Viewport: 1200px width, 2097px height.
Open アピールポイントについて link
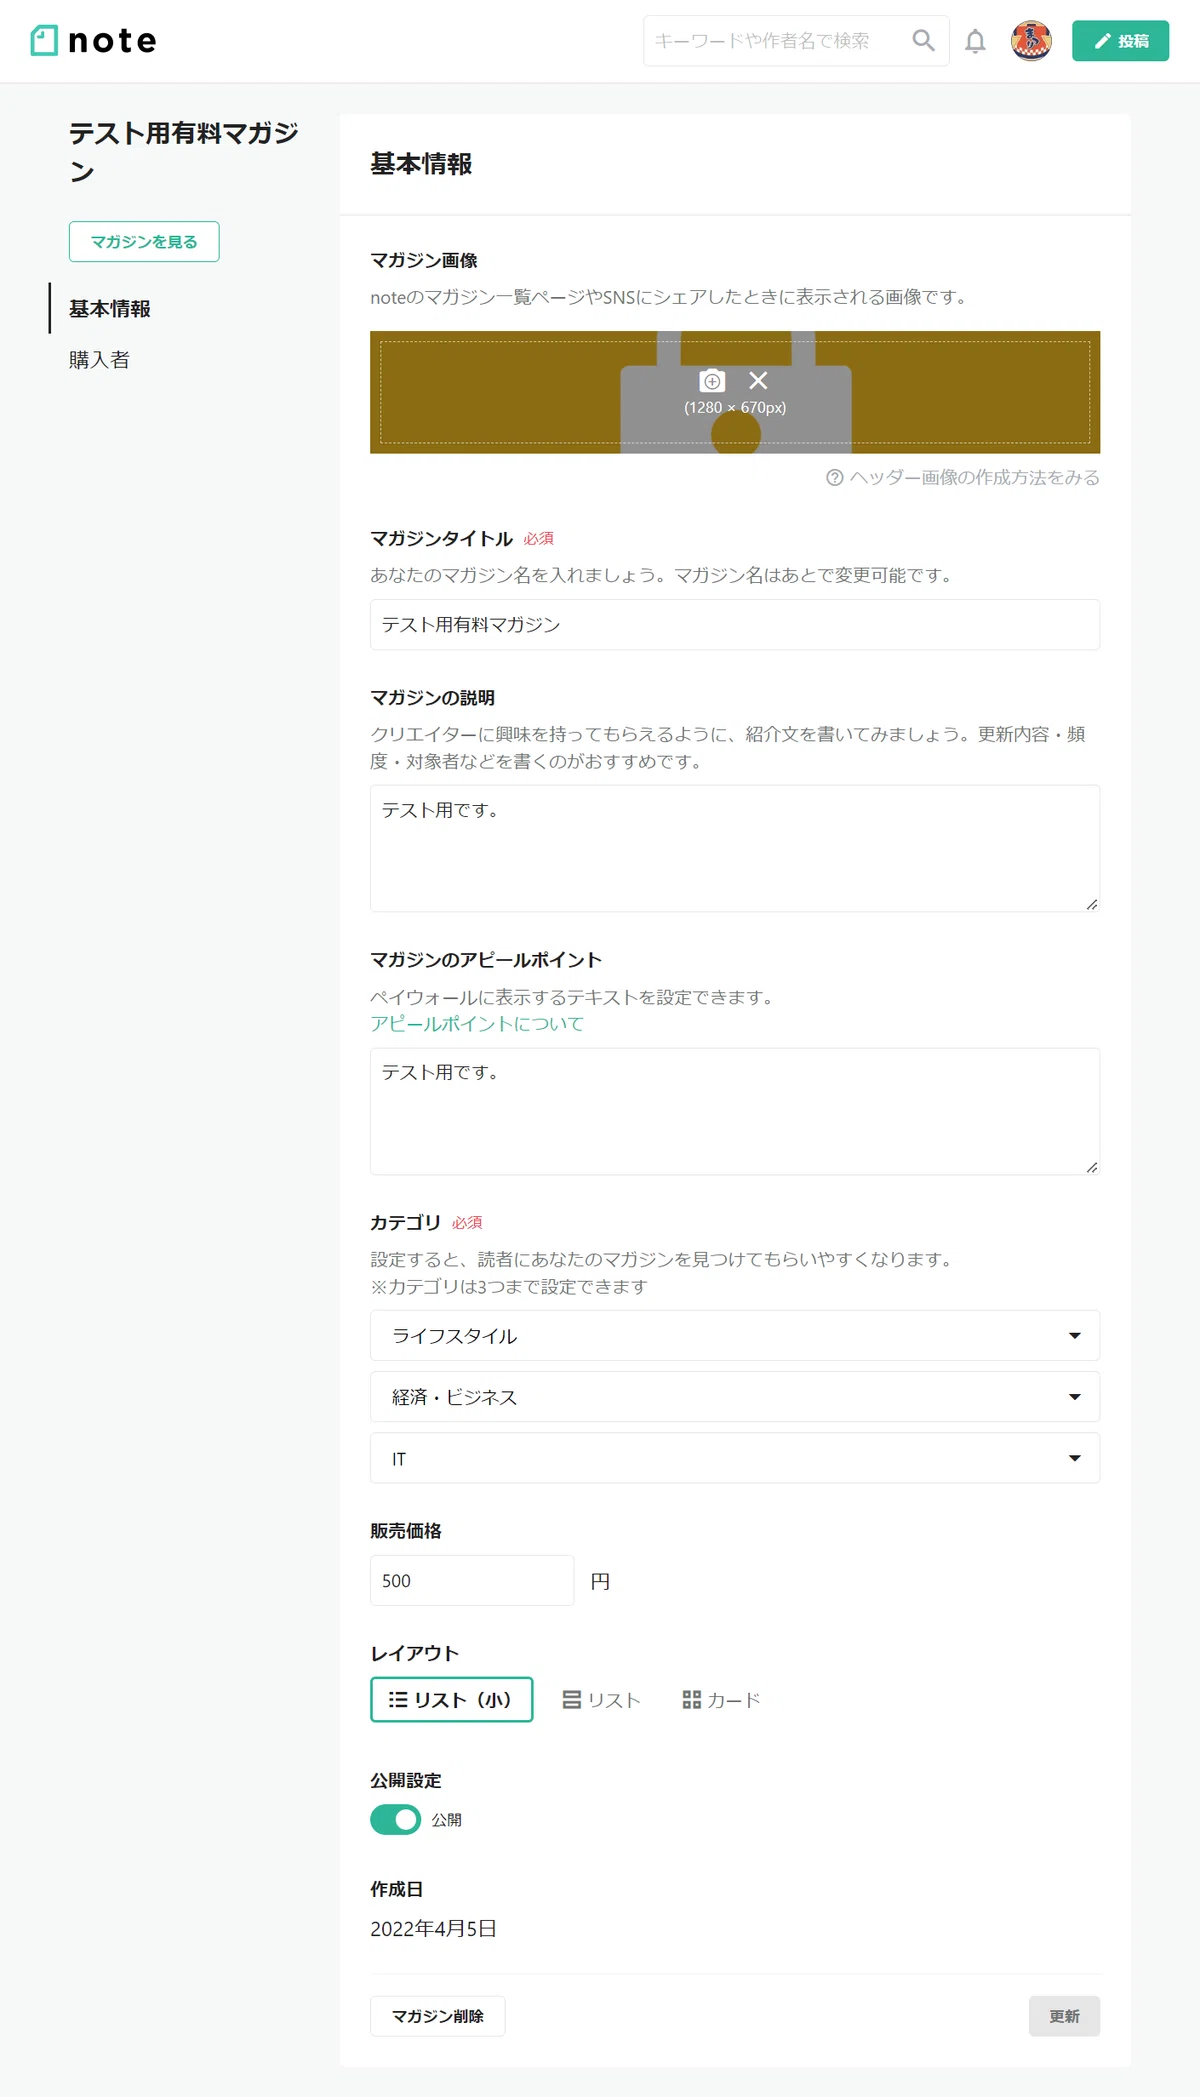tap(477, 1024)
